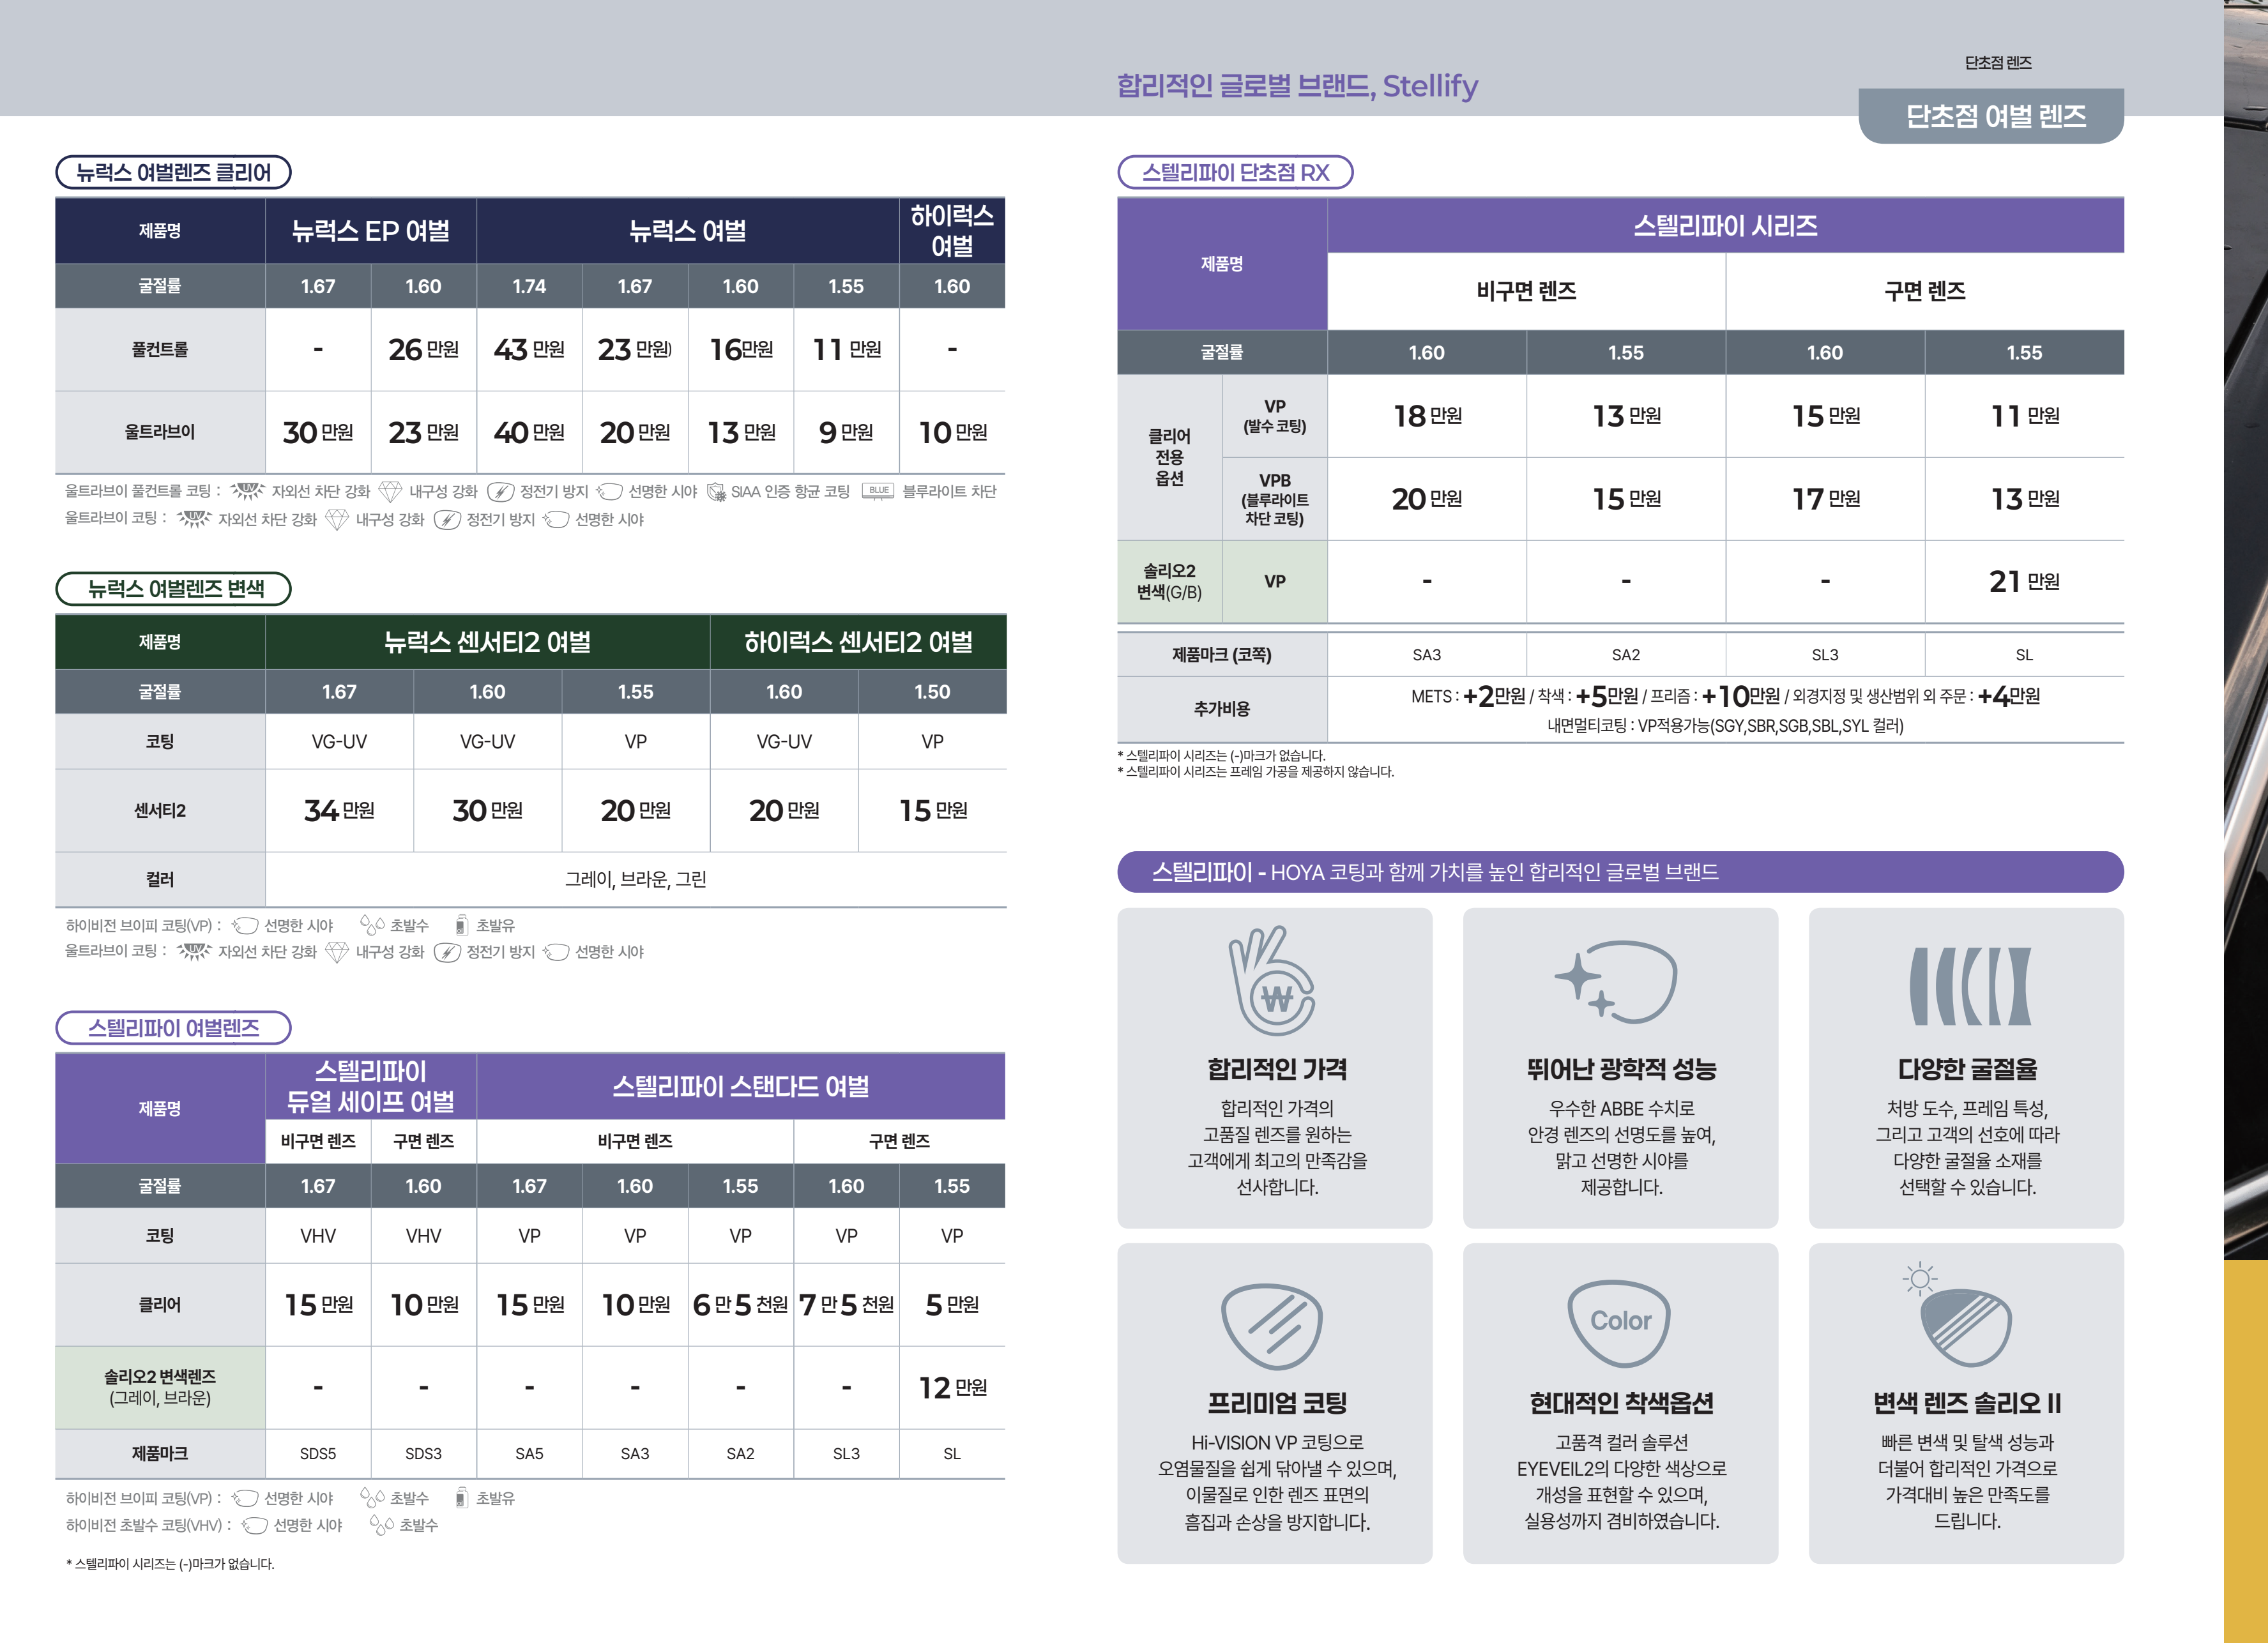This screenshot has width=2268, height=1643.
Task: Click the lightning icon in 울트라브이 풀컨트롤 코팅 line
Action: click(500, 492)
